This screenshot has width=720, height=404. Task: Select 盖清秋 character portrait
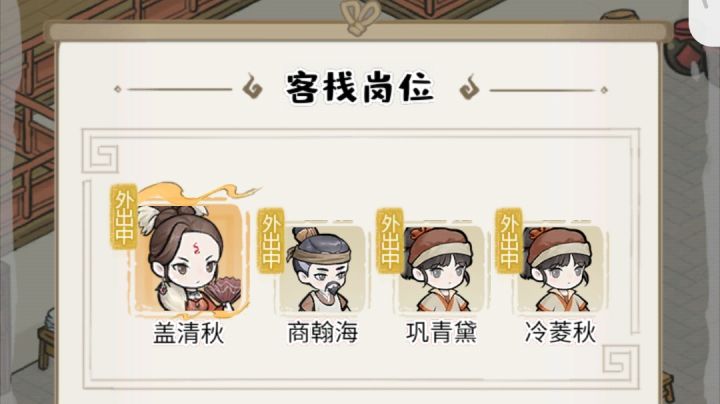click(188, 258)
